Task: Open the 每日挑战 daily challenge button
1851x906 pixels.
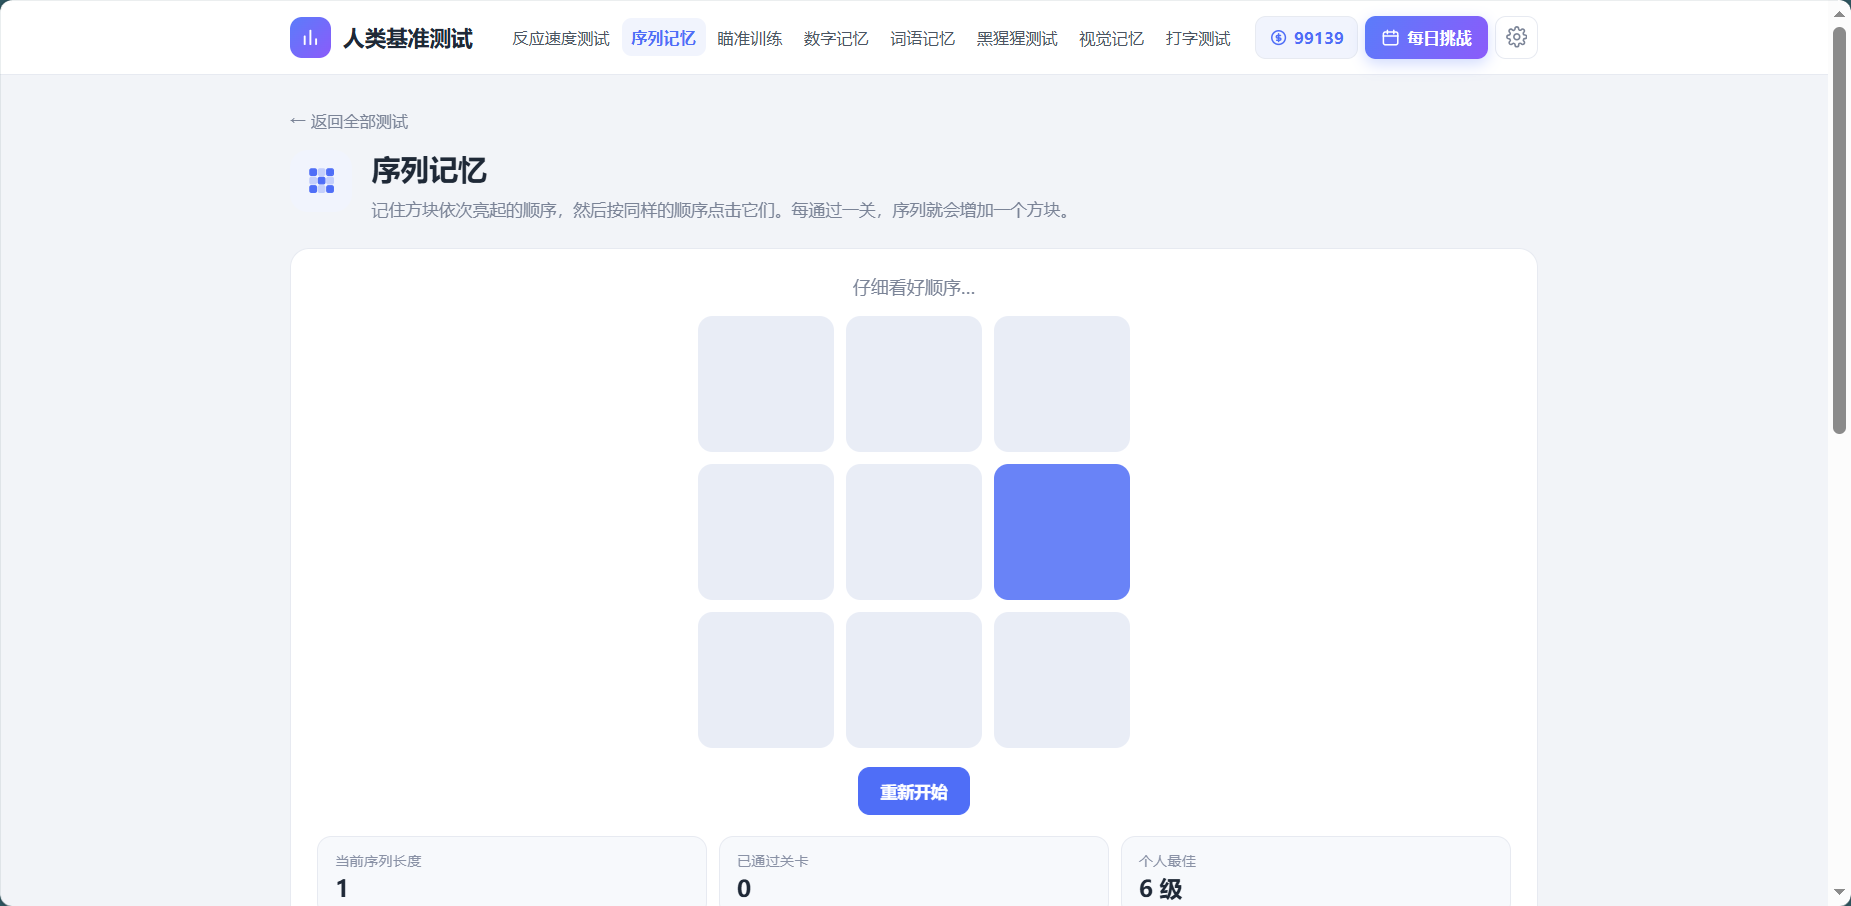Action: click(x=1426, y=38)
